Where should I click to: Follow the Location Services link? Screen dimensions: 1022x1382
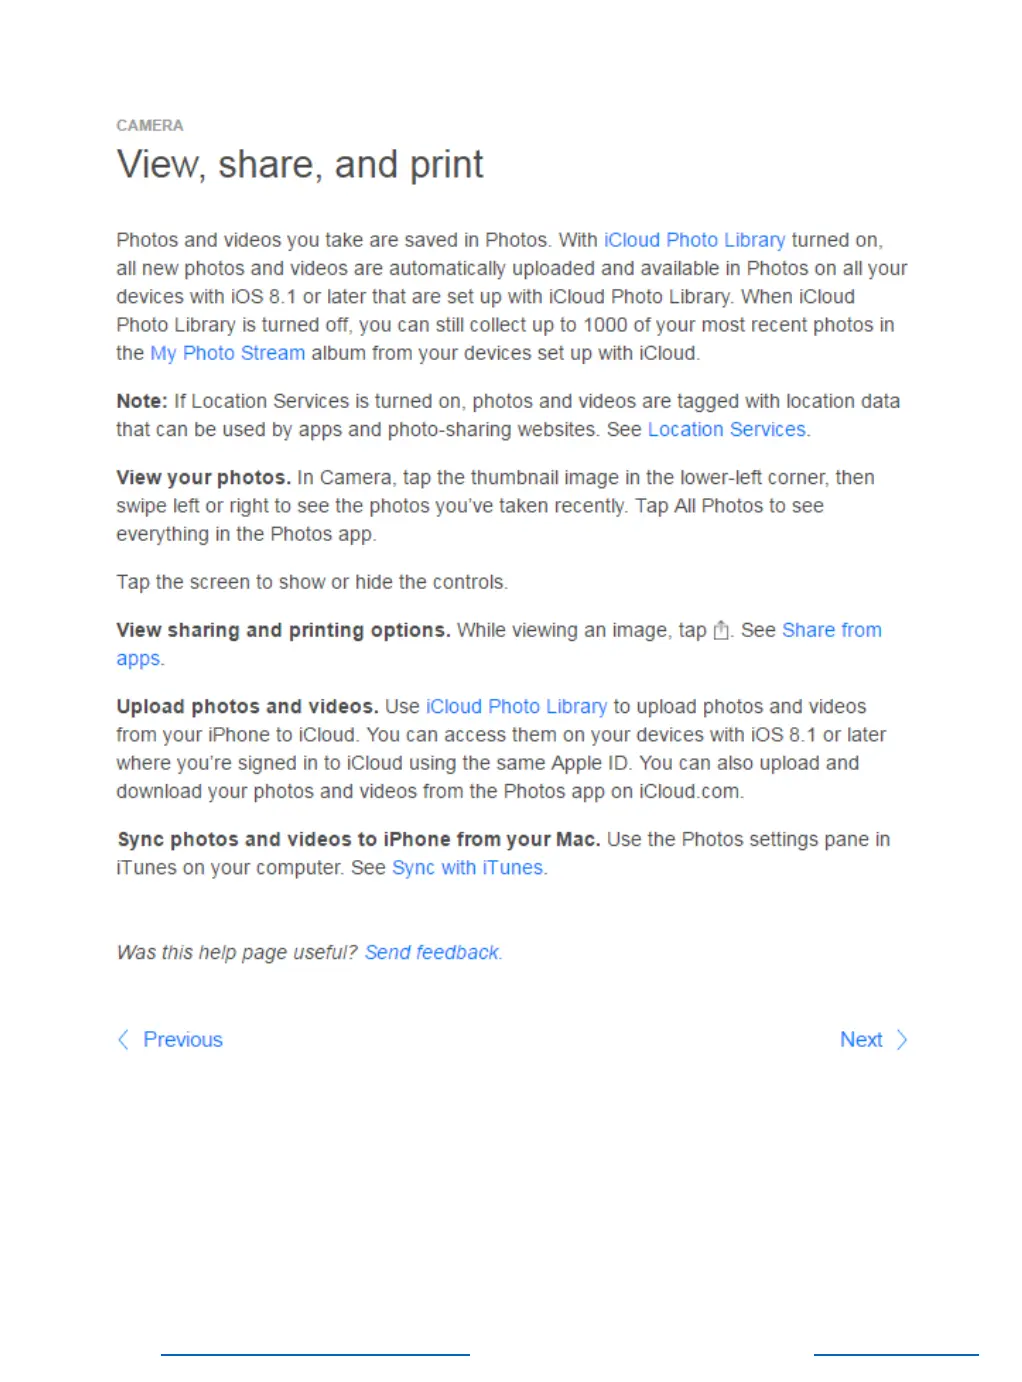click(x=727, y=429)
